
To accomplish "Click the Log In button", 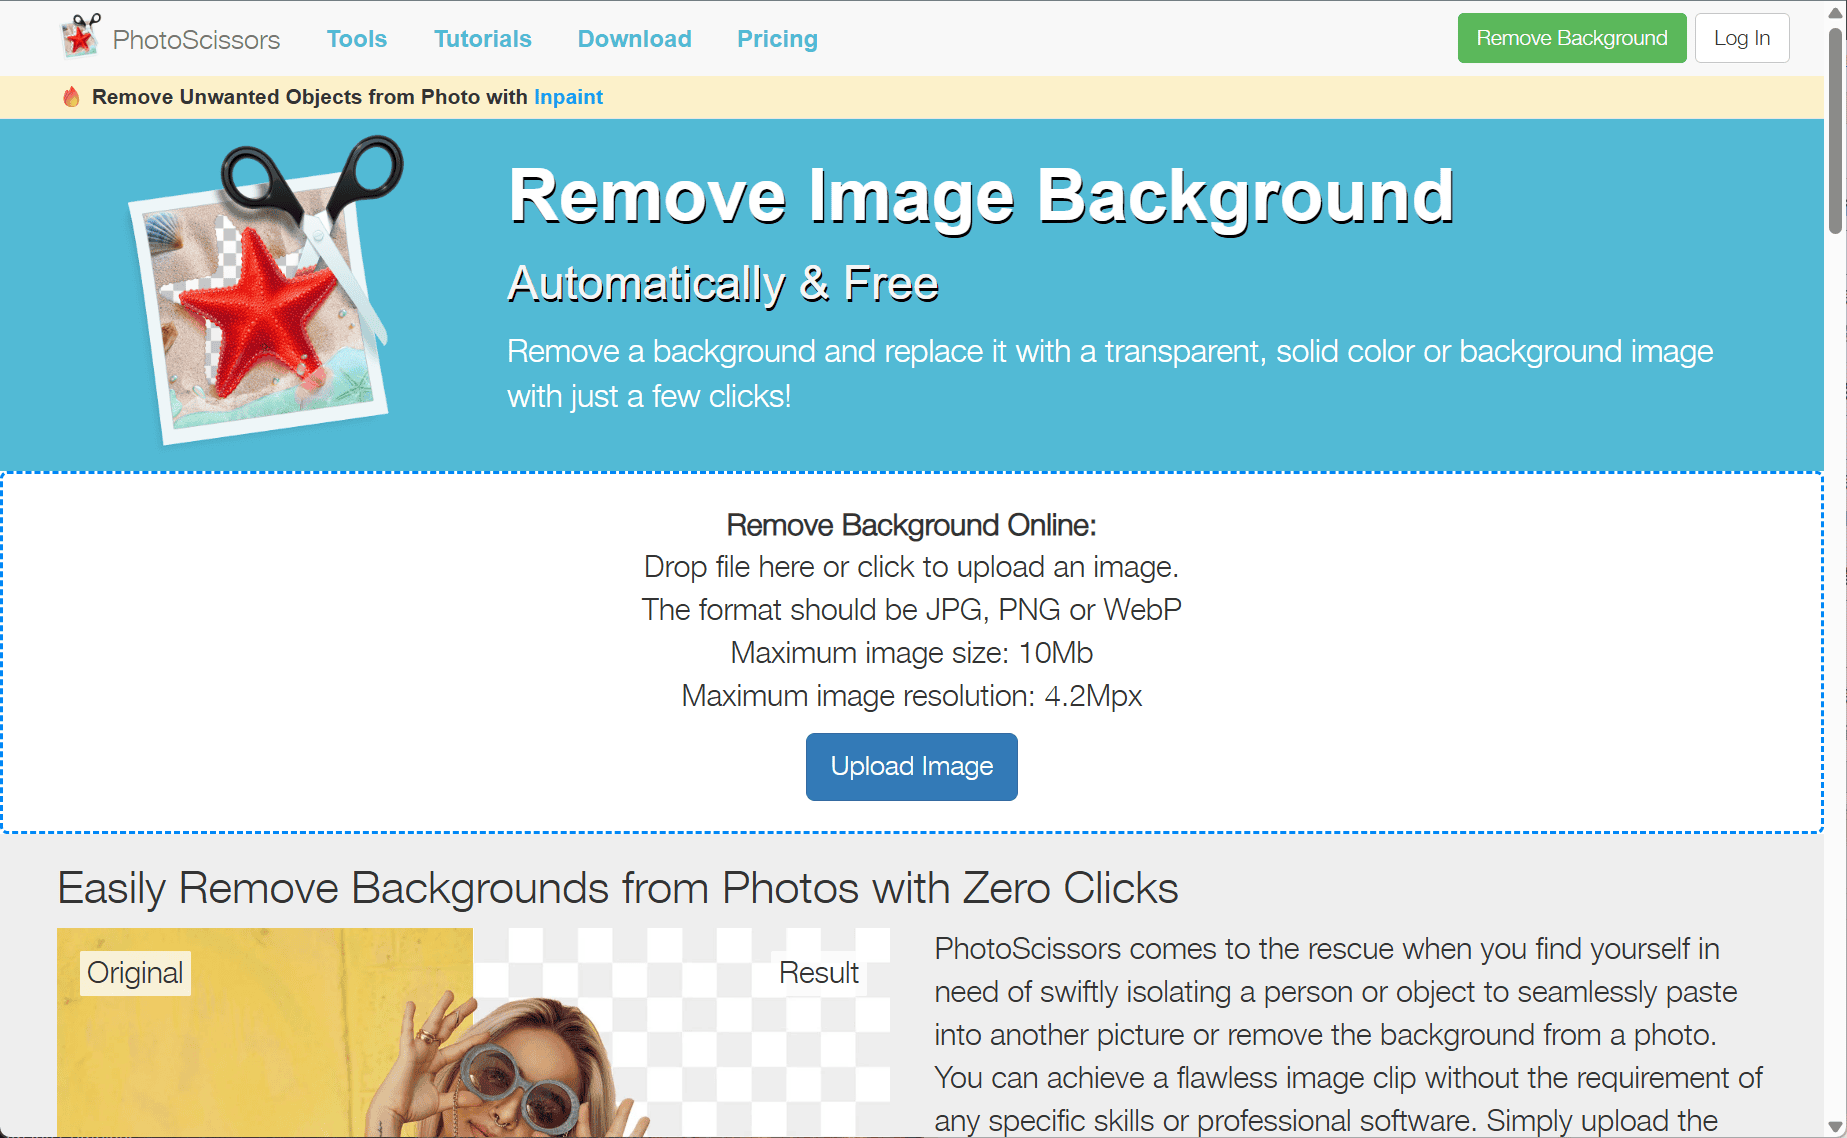I will click(1741, 38).
